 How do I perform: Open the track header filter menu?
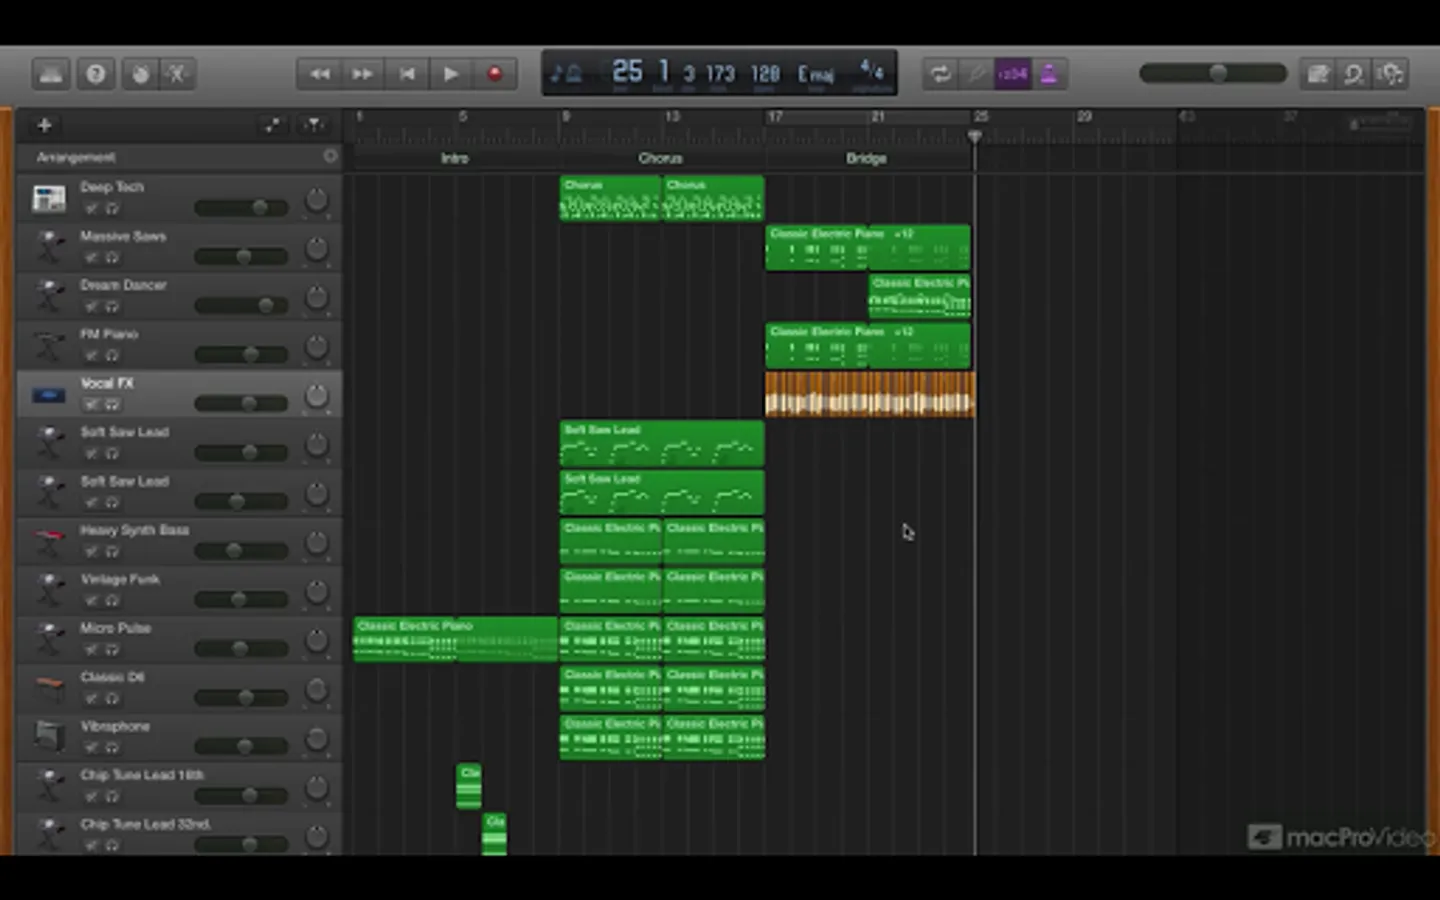pos(314,125)
